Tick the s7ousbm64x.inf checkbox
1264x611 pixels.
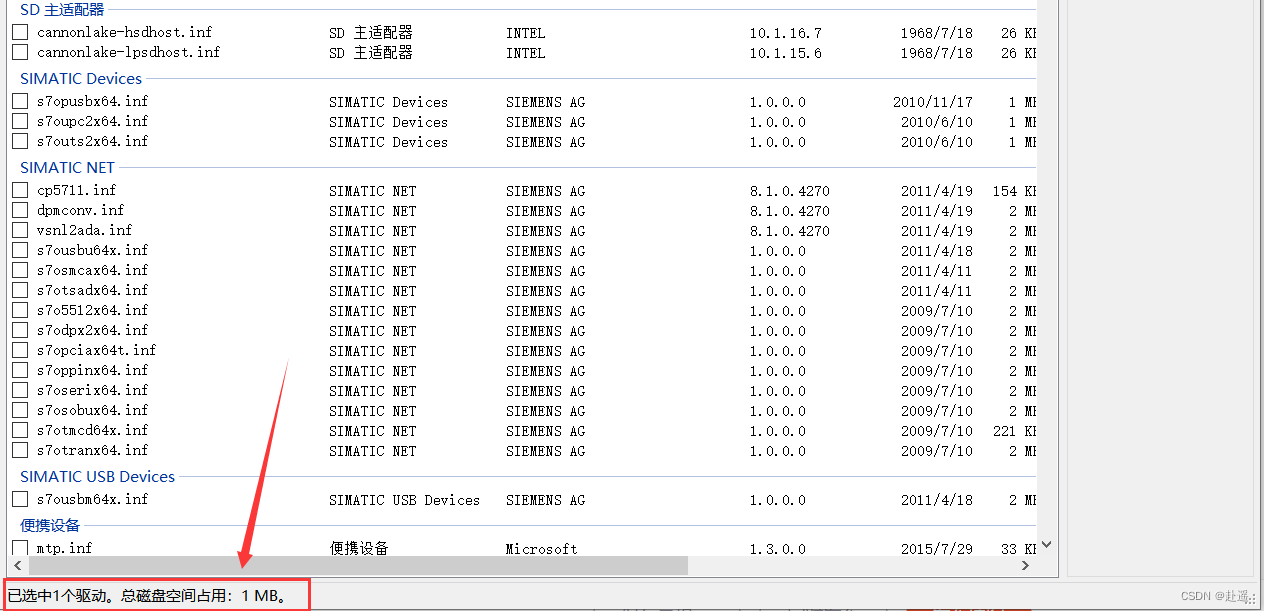click(20, 499)
